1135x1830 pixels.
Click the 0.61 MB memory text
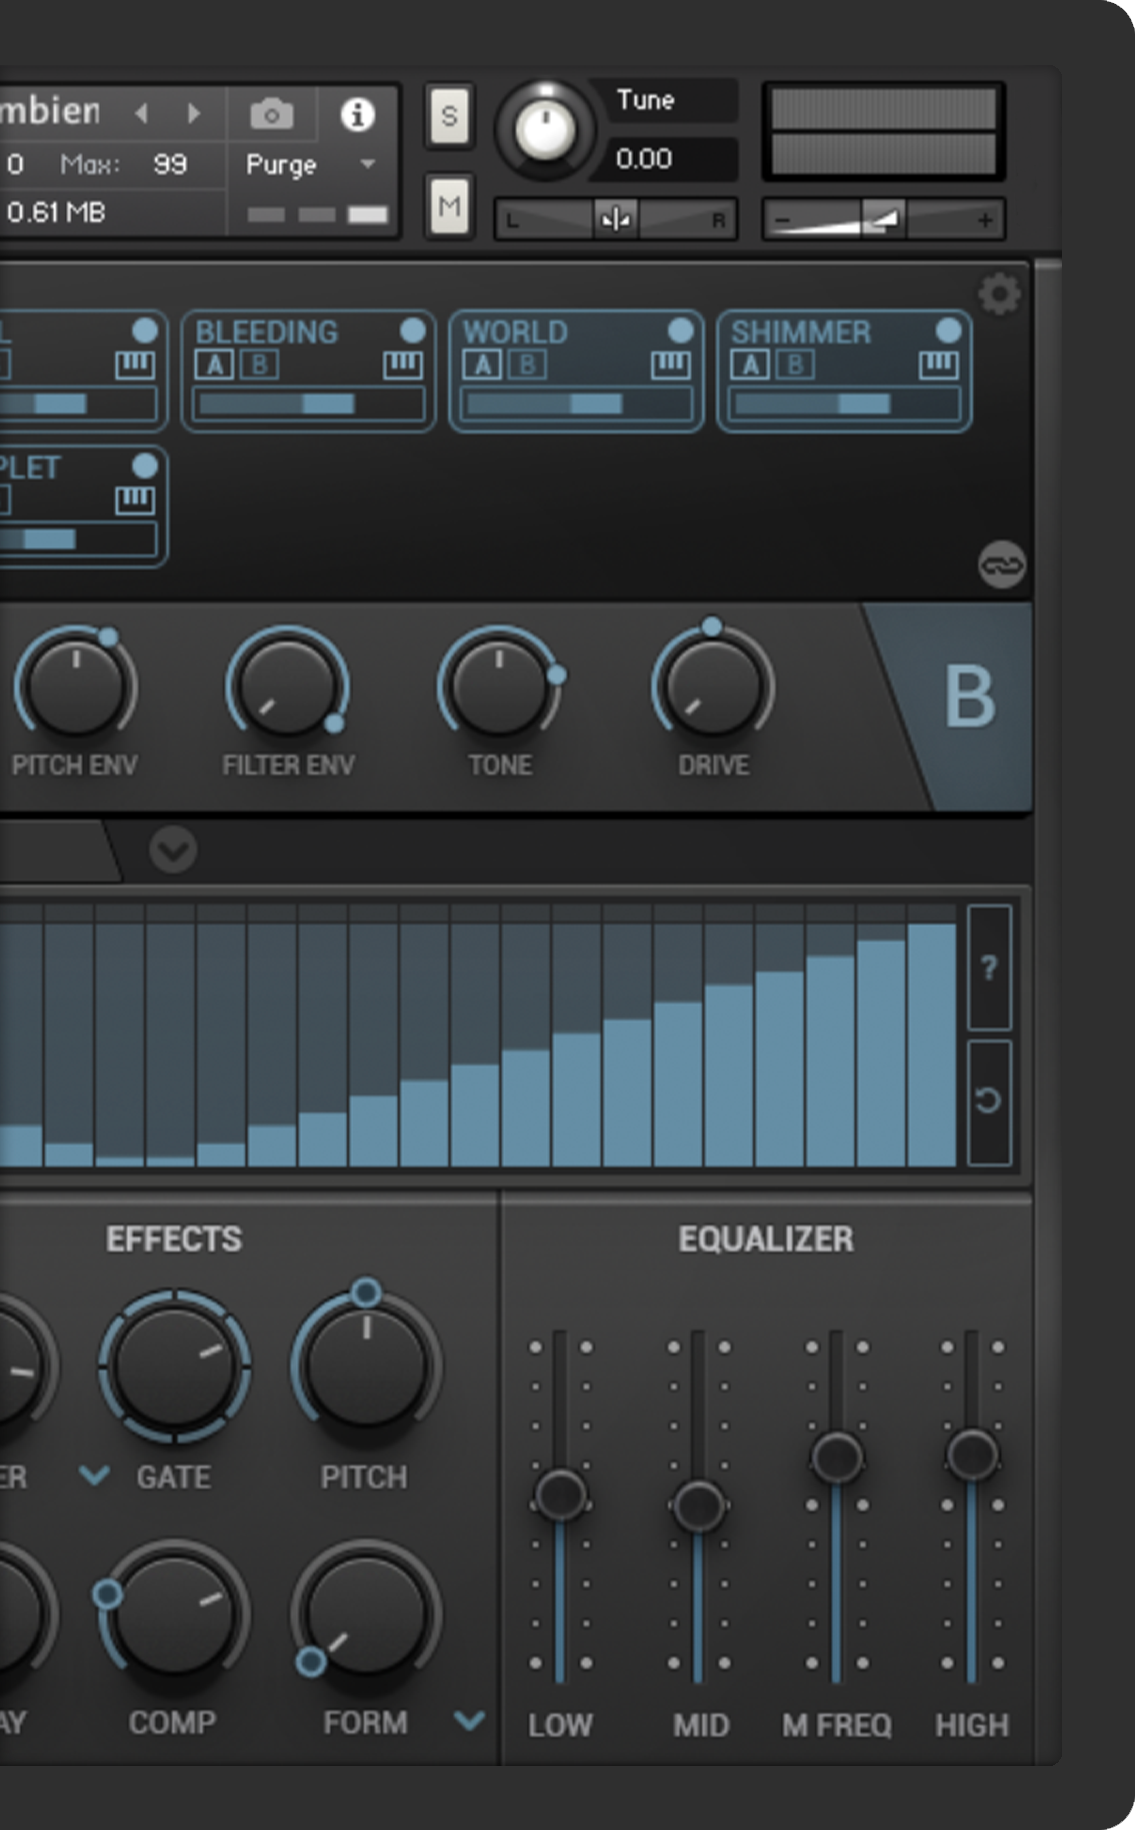pyautogui.click(x=56, y=212)
